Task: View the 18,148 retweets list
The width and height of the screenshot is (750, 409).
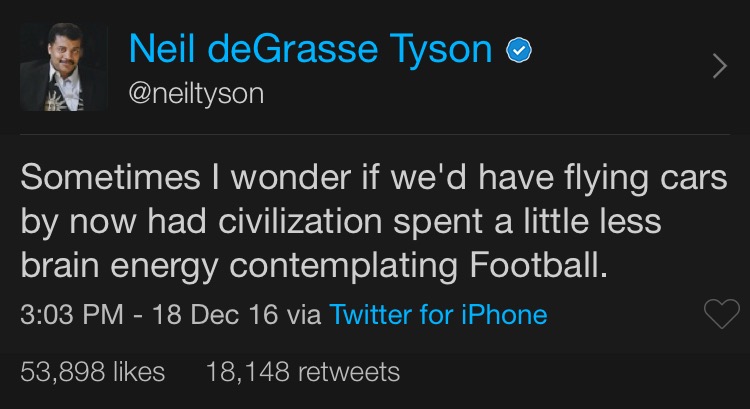Action: (302, 373)
